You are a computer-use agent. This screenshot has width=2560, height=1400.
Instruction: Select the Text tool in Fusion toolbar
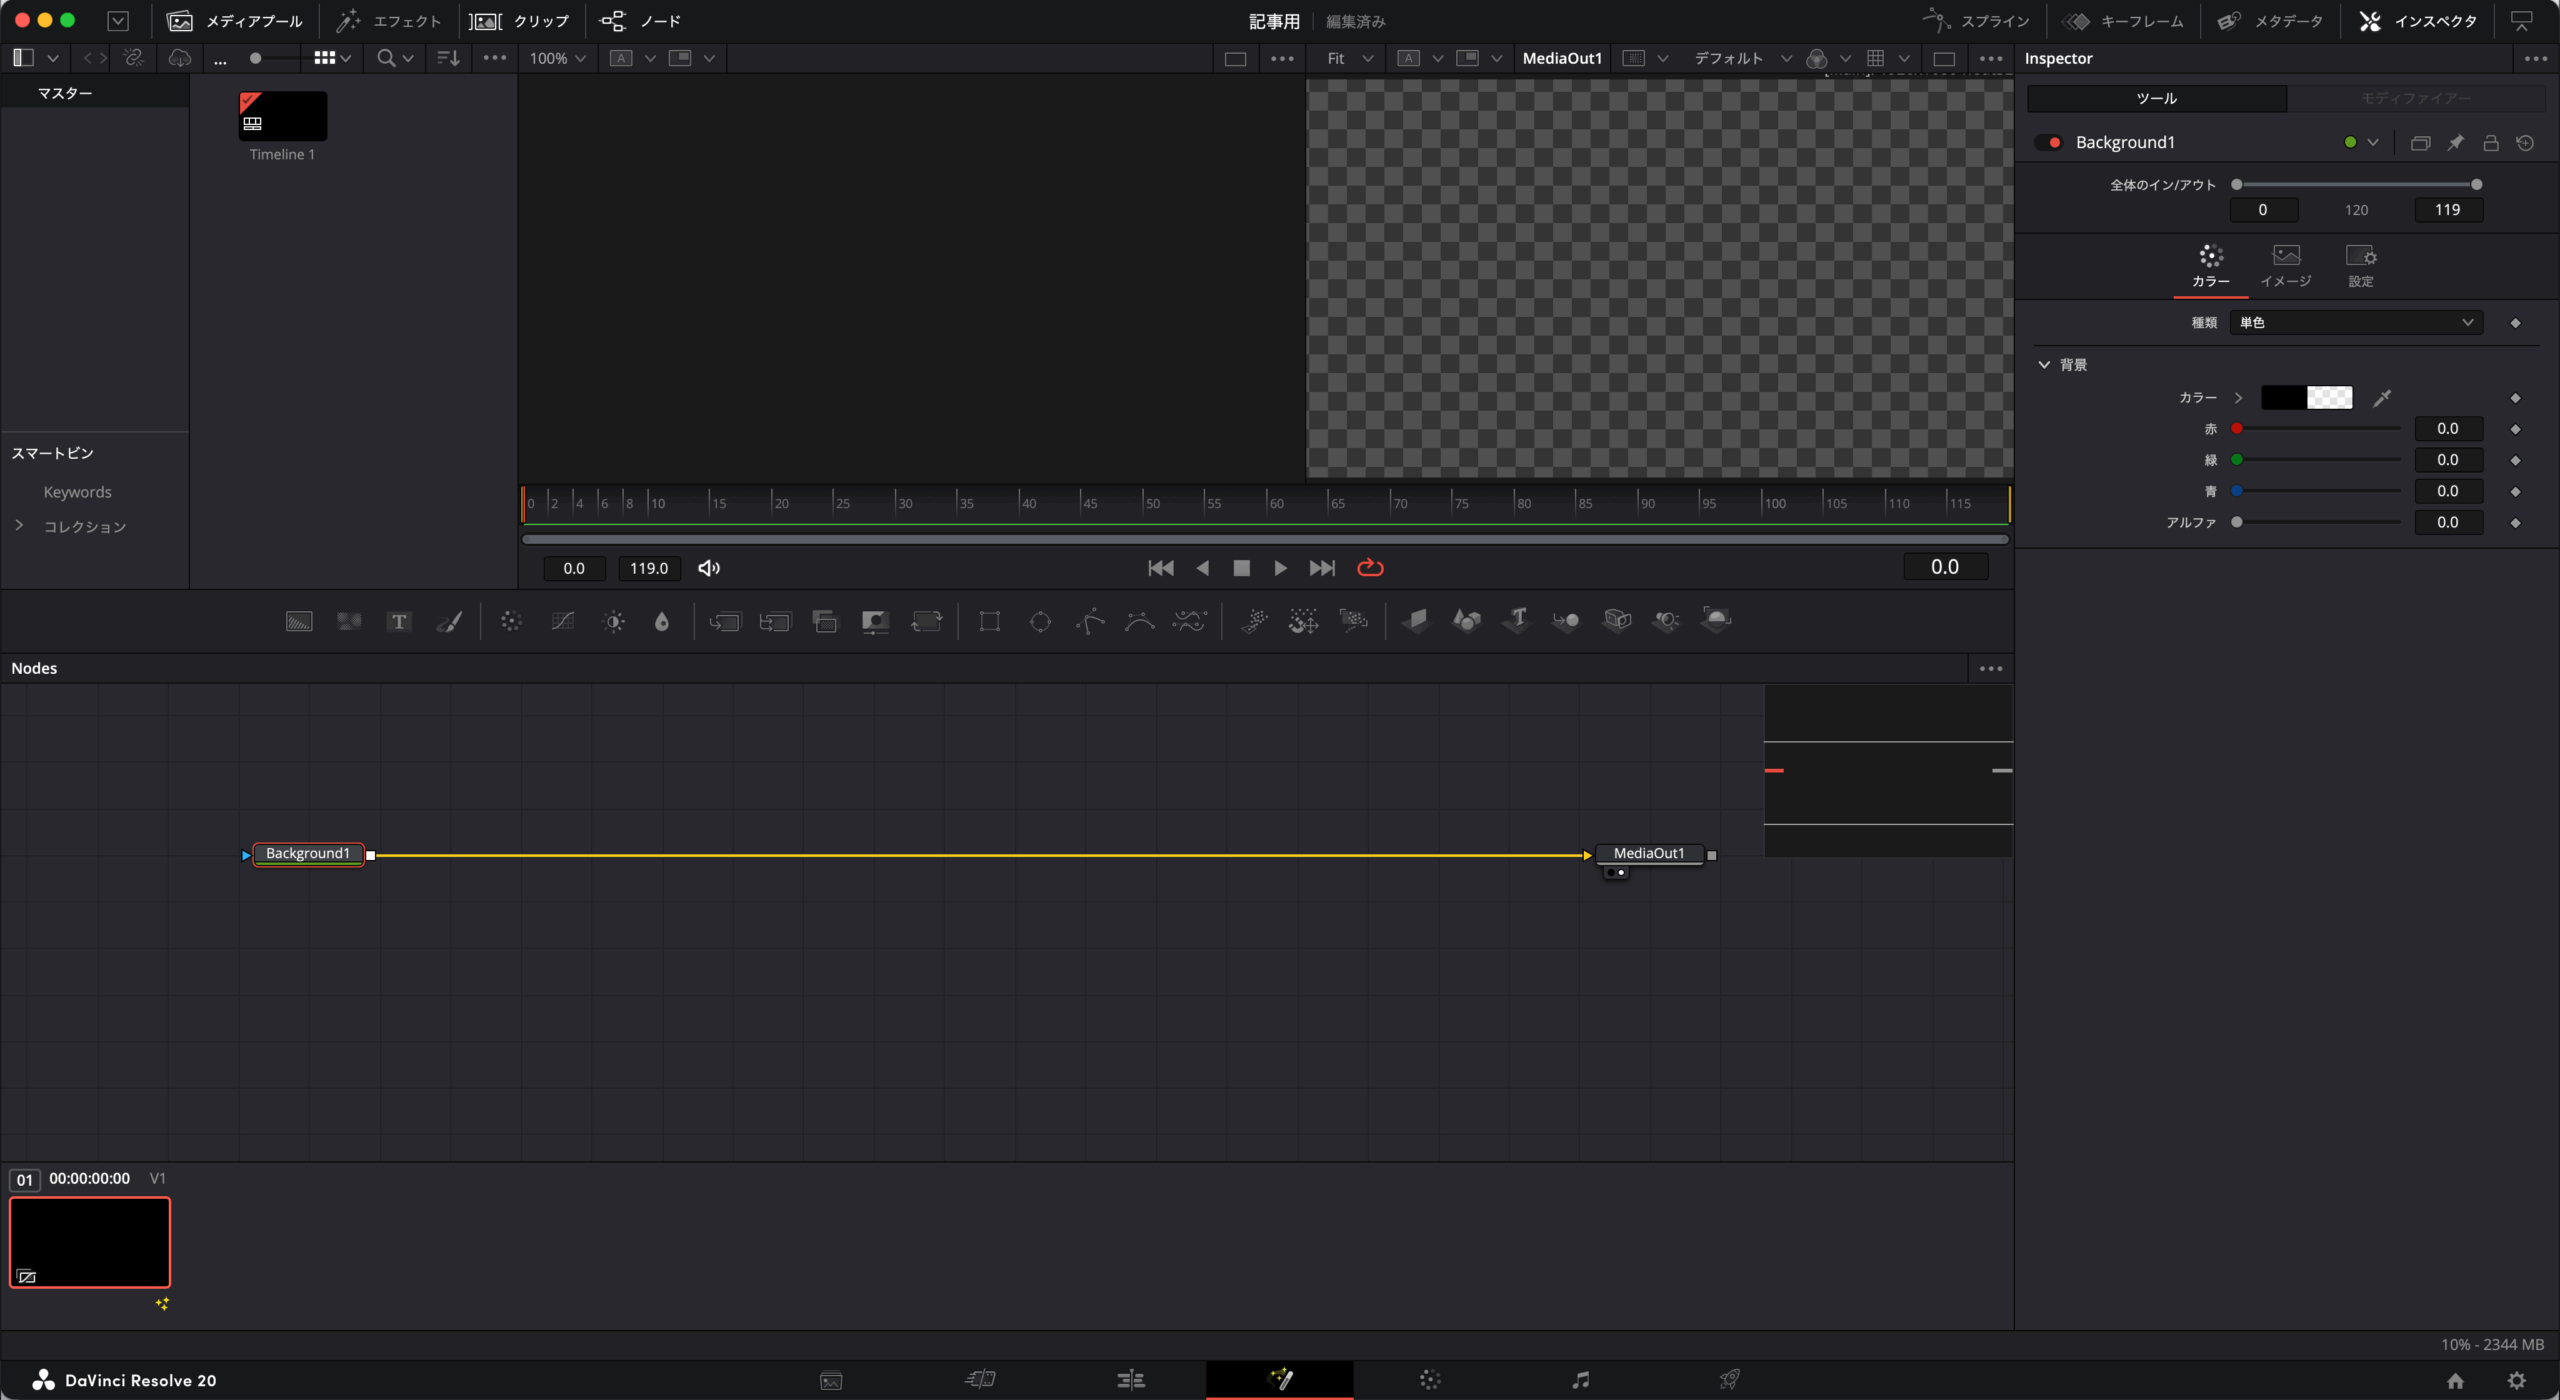click(x=399, y=622)
